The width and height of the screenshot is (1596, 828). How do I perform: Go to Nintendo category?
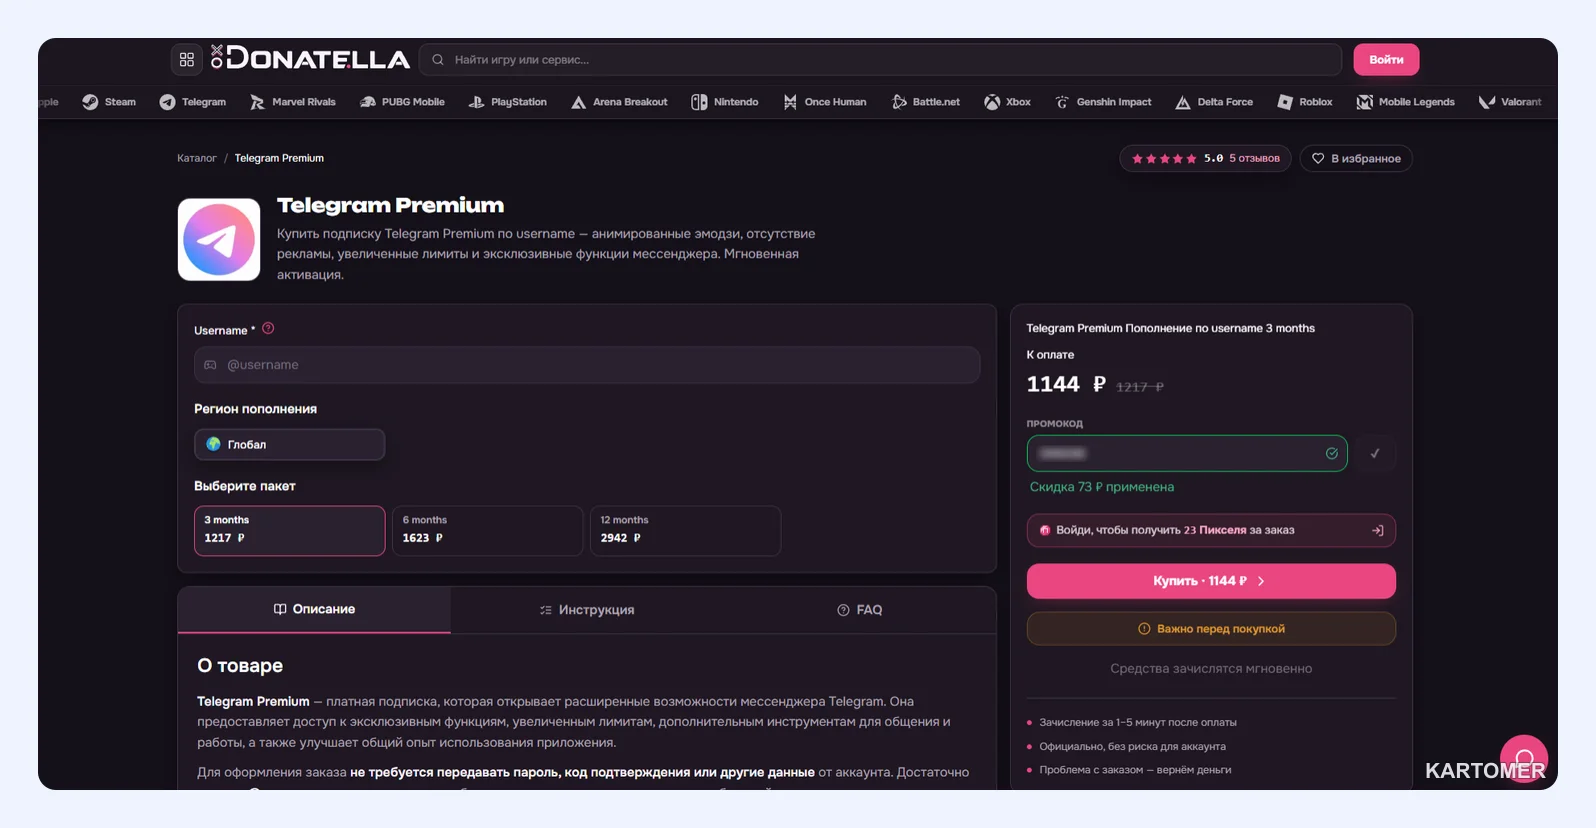[725, 102]
